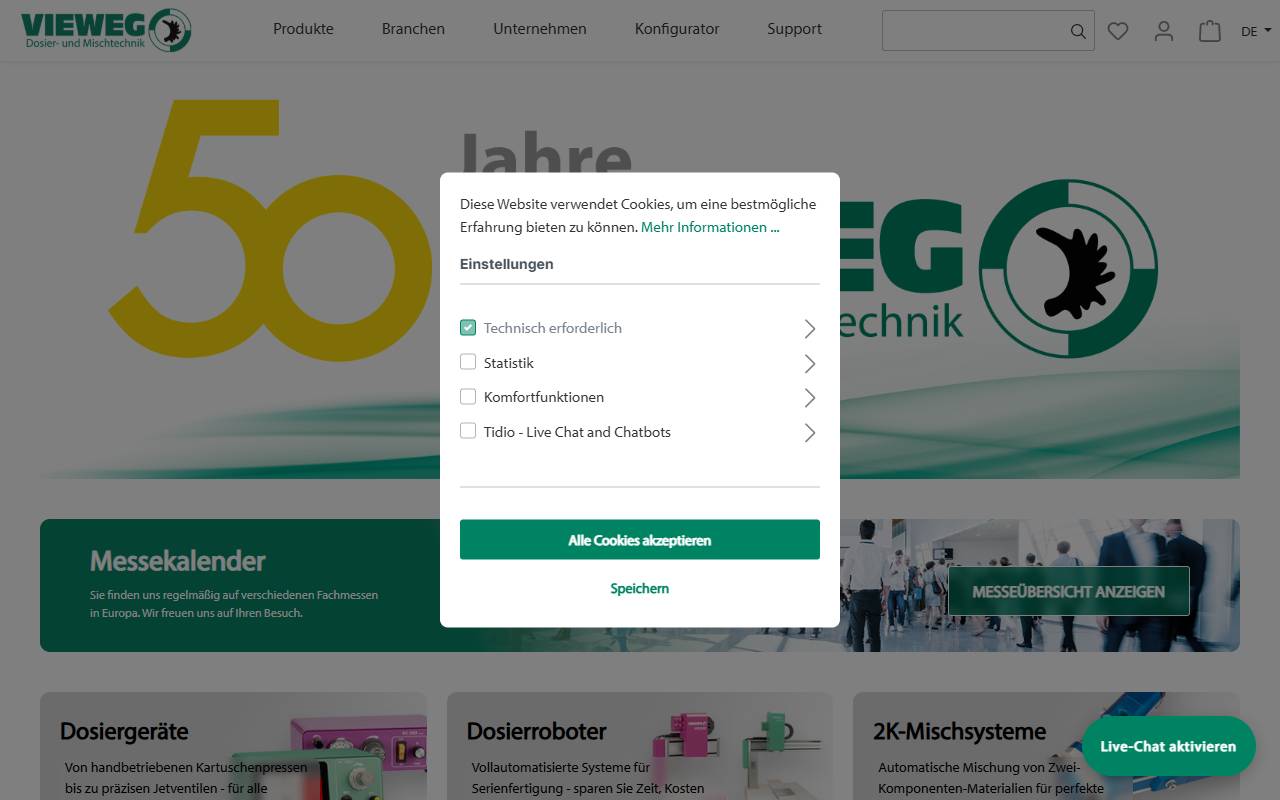
Task: Click Alle Cookies akzeptieren button
Action: click(640, 540)
